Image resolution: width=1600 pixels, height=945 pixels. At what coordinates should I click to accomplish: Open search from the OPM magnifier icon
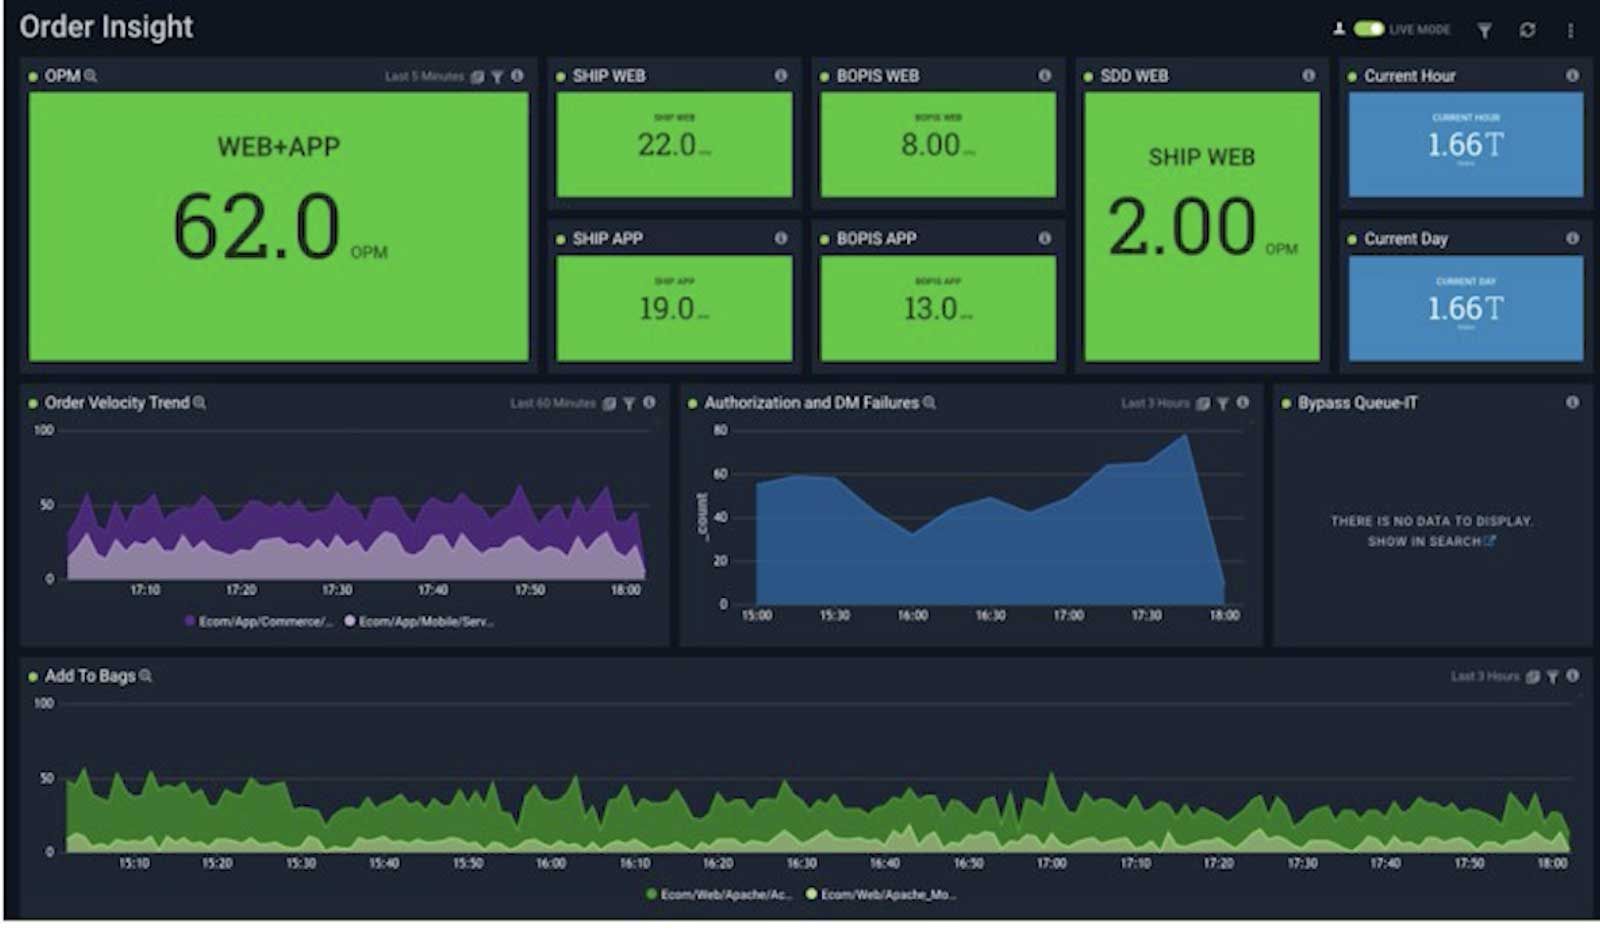click(91, 75)
